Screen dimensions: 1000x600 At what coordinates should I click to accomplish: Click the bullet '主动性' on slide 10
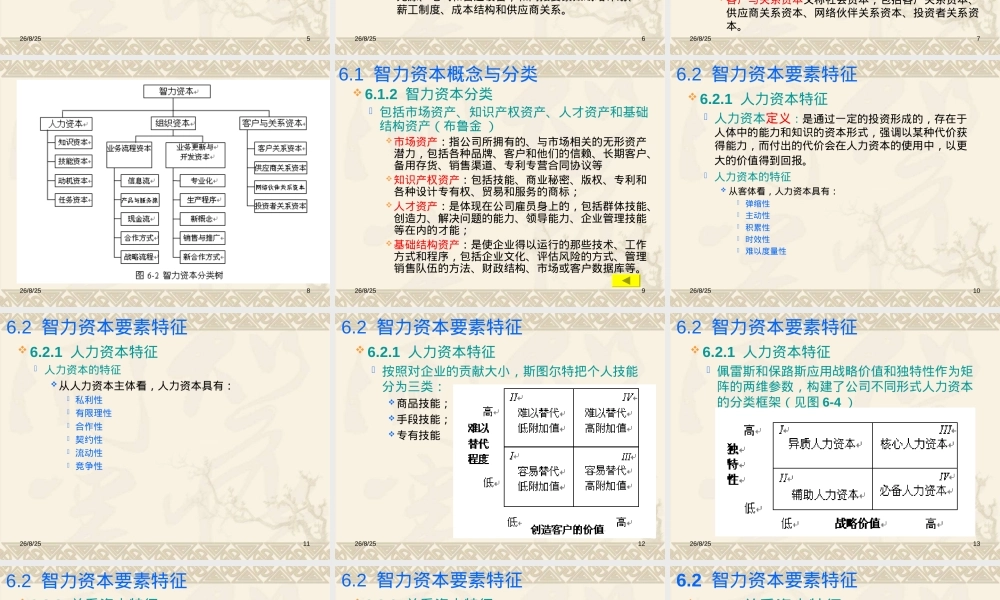757,216
